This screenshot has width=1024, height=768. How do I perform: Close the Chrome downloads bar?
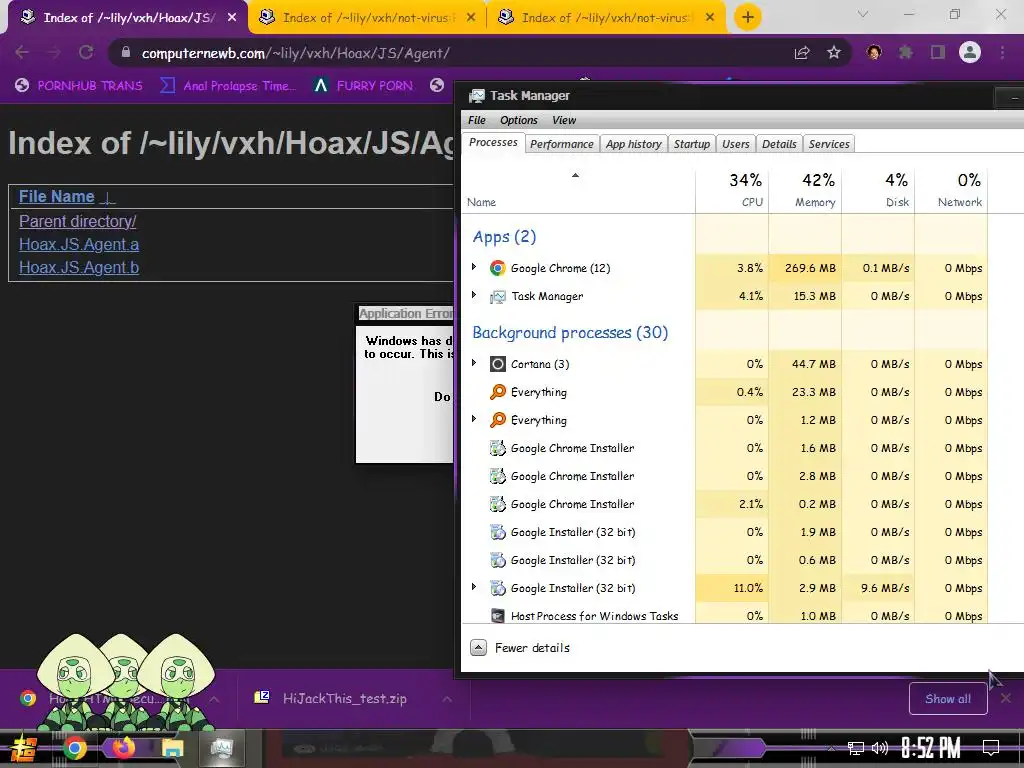coord(1006,699)
